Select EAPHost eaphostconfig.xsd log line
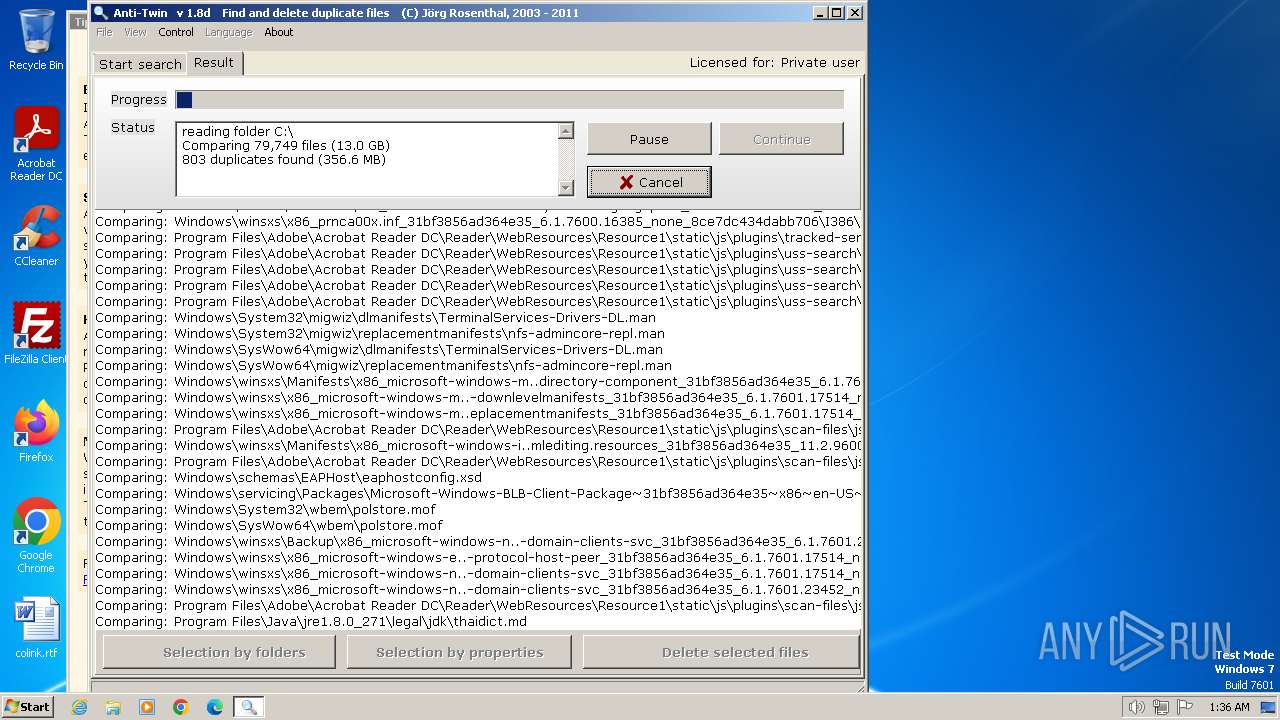This screenshot has height=720, width=1280. (x=288, y=478)
